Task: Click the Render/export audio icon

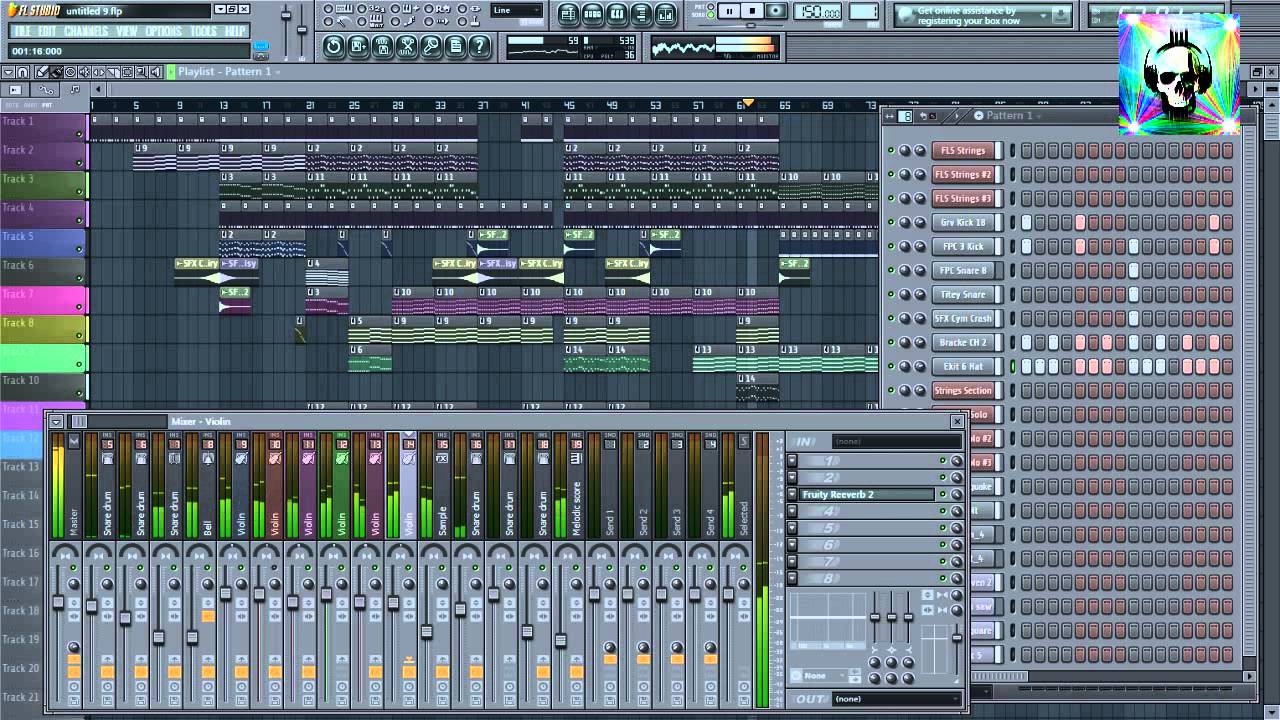Action: click(383, 46)
